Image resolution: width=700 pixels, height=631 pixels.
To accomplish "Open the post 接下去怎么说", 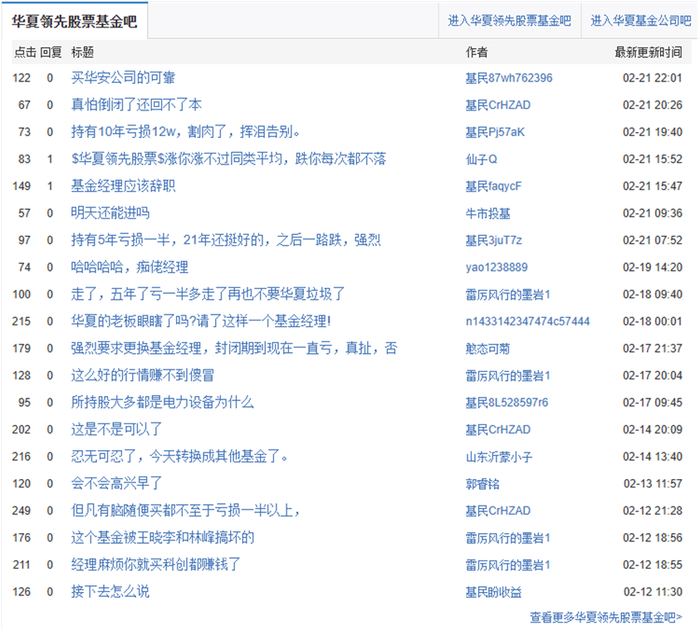I will [110, 592].
